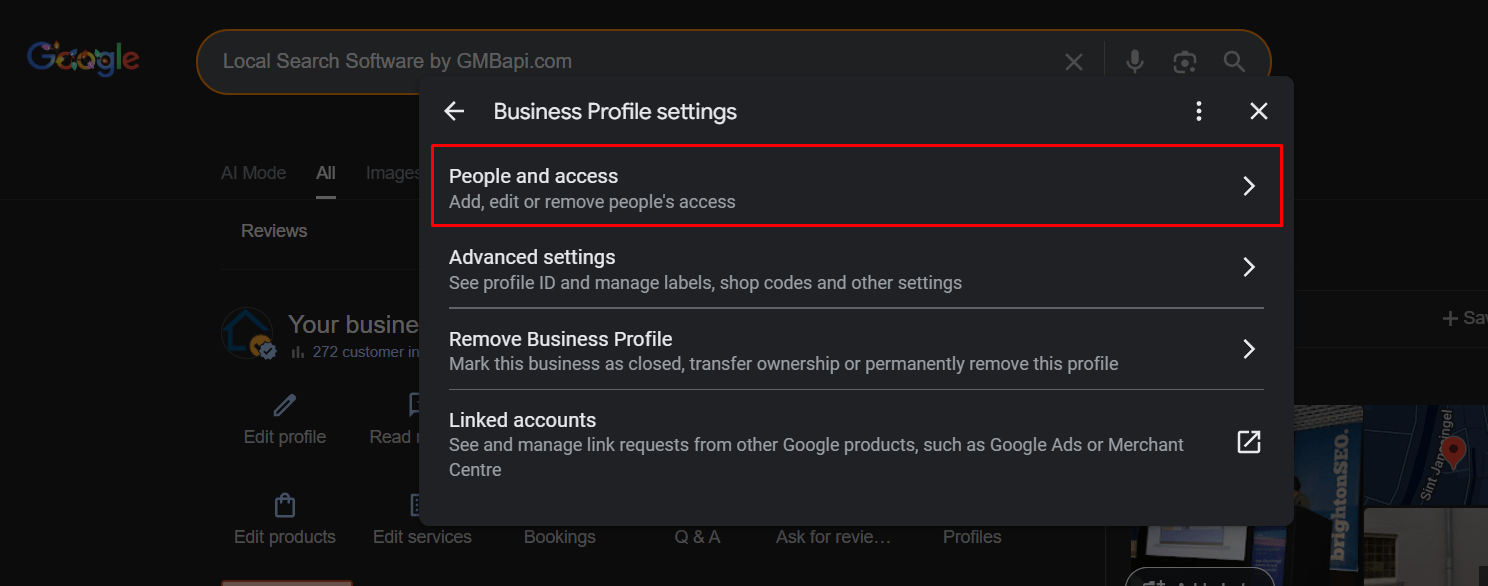Expand Advanced settings chevron
Screen dimensions: 1488x586
point(1249,267)
